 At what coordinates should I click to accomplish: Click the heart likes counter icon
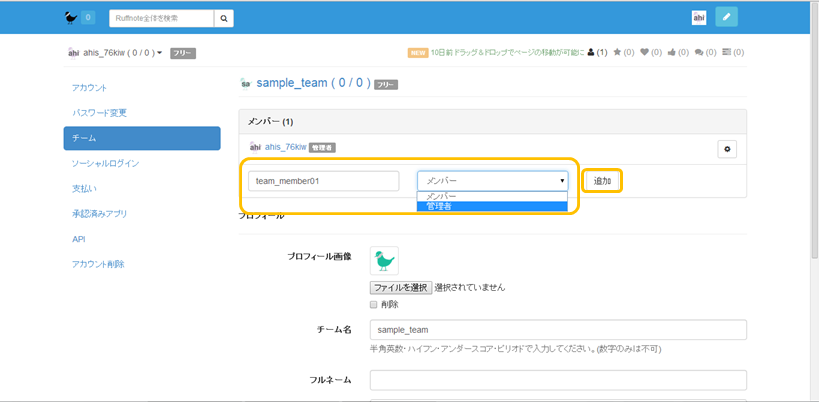[x=645, y=52]
